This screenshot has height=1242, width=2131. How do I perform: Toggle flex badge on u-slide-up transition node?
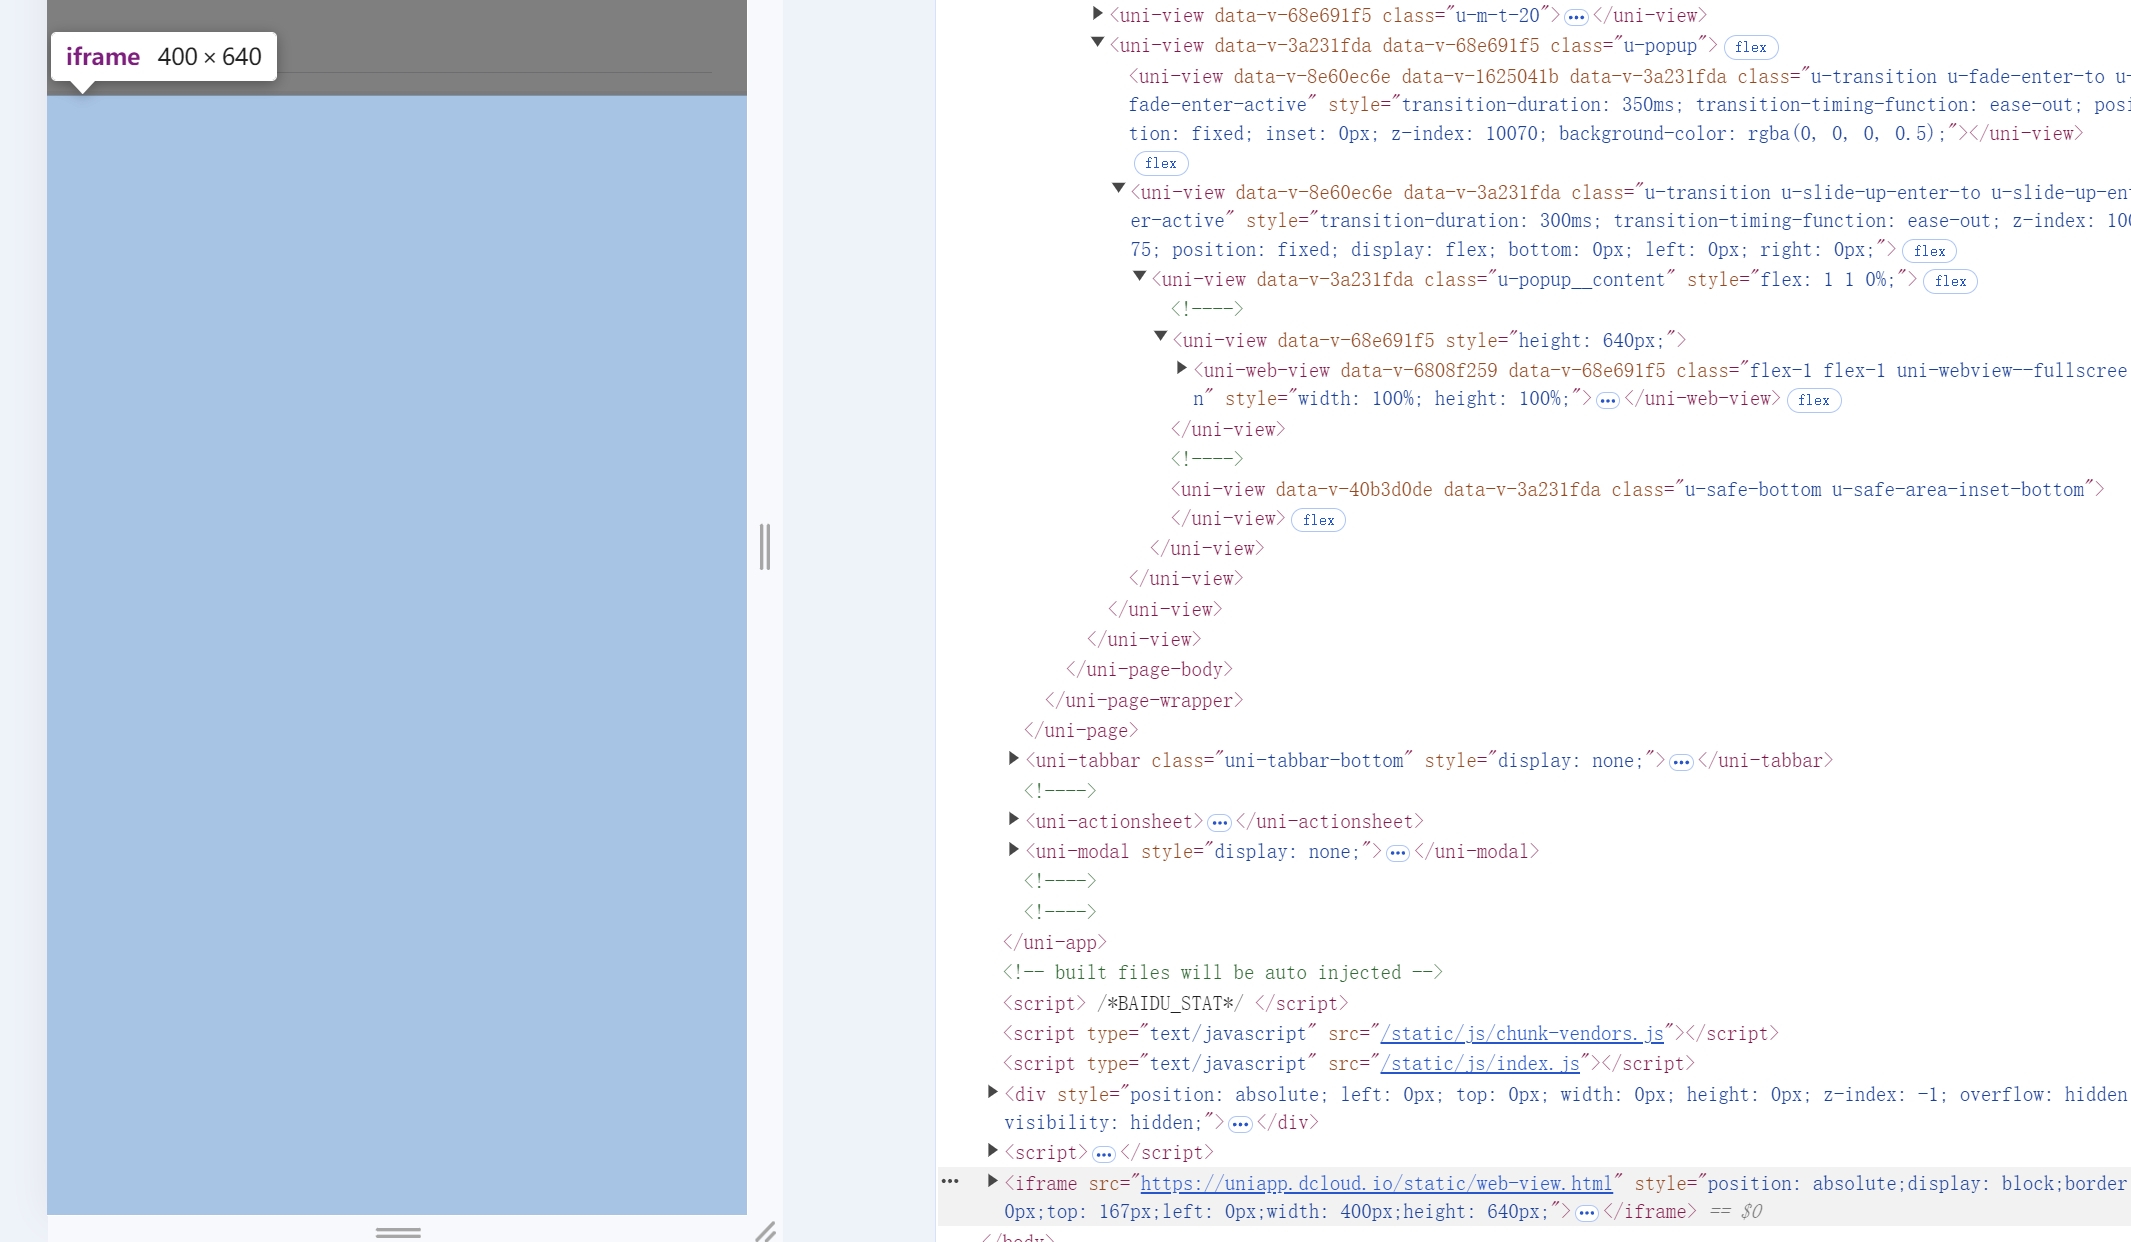point(1929,251)
